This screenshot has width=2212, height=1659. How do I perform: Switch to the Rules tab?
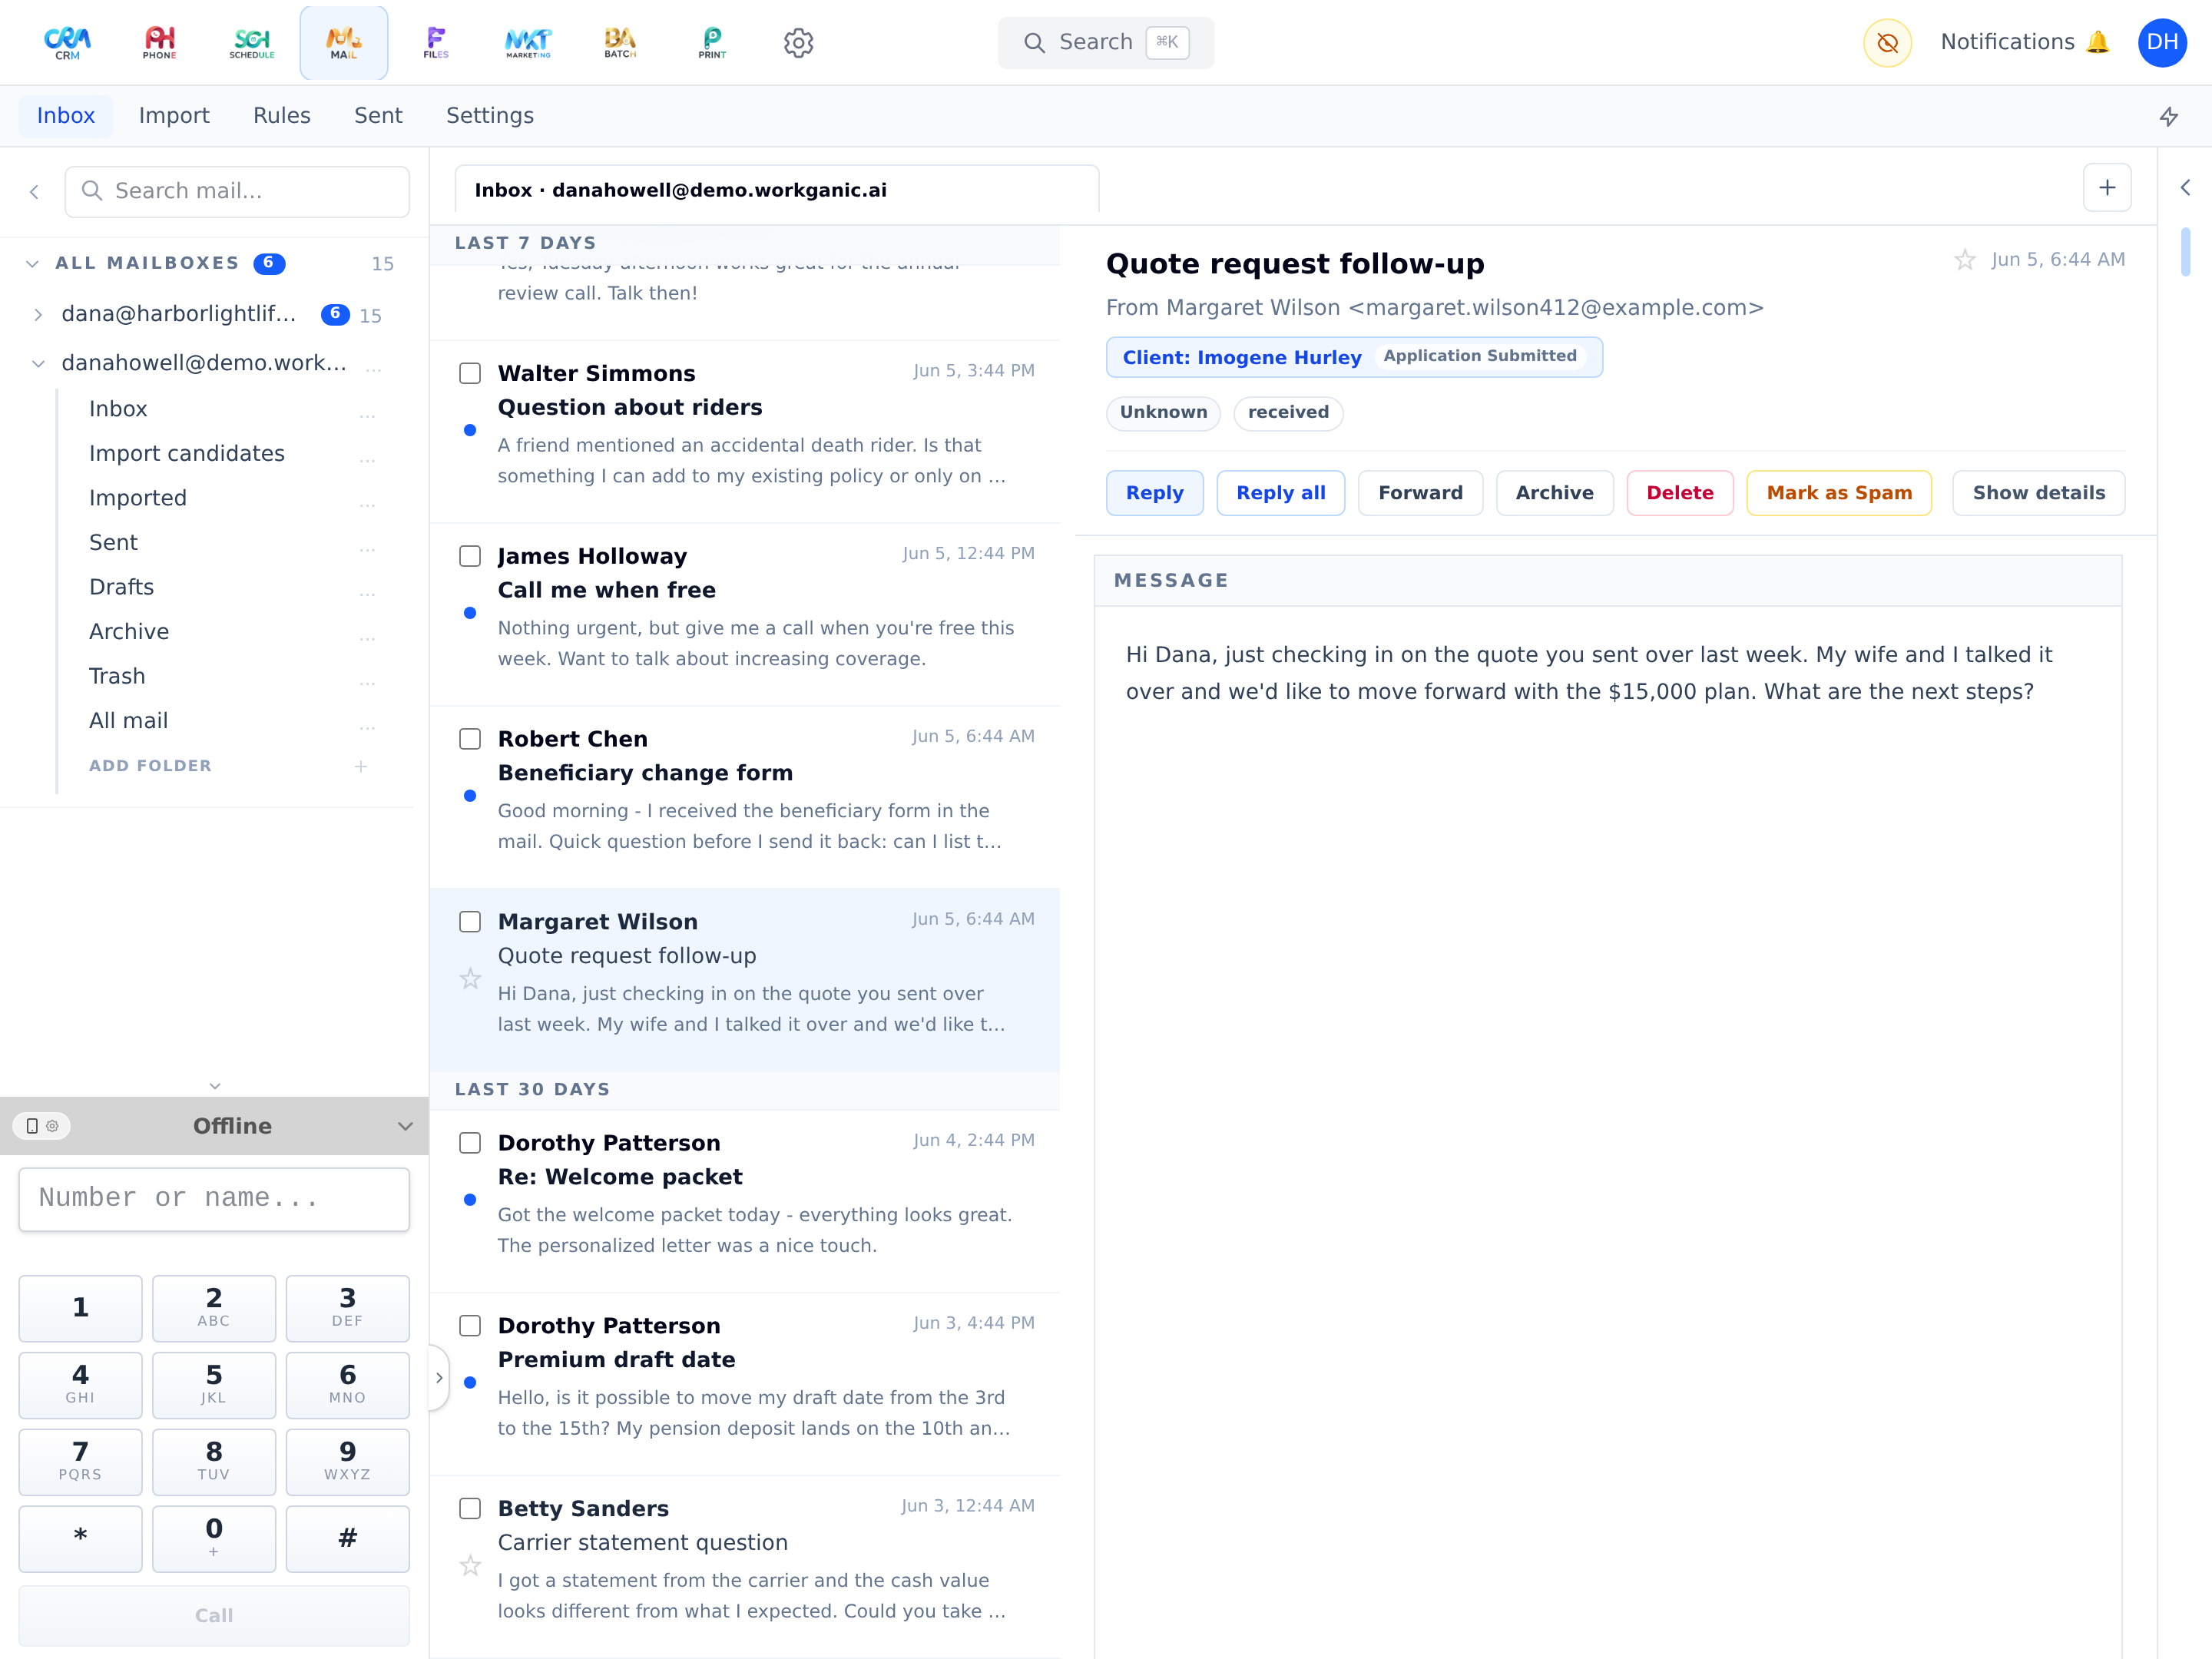click(x=282, y=116)
